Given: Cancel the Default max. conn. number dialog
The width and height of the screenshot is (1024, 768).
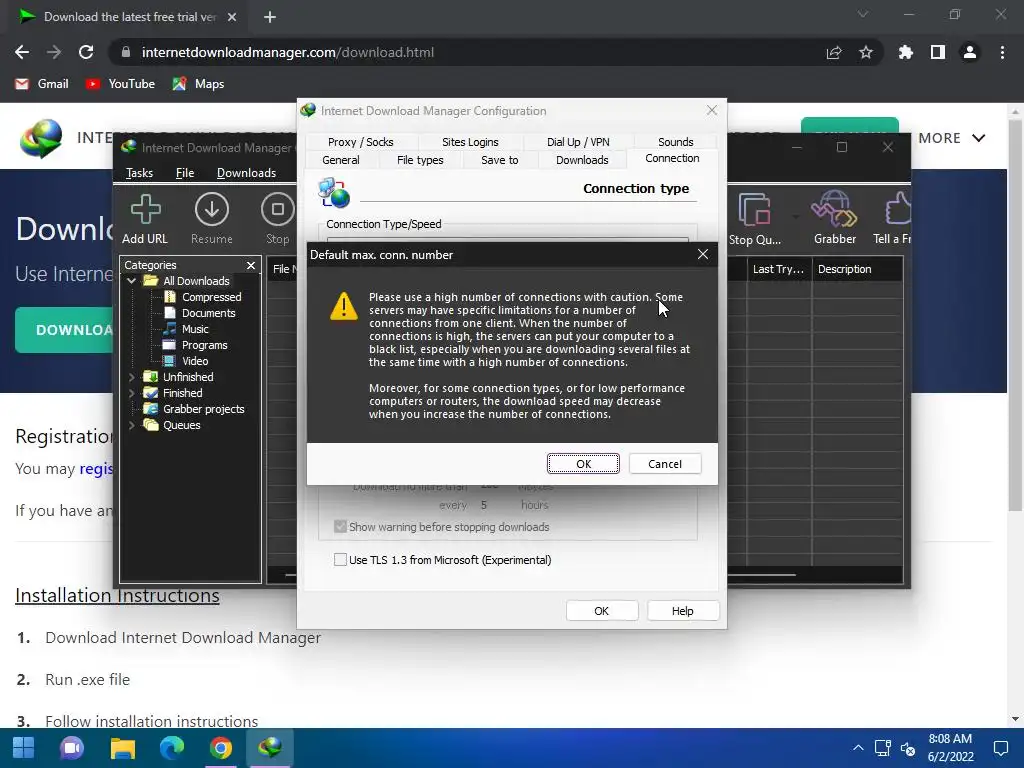Looking at the screenshot, I should [x=665, y=464].
